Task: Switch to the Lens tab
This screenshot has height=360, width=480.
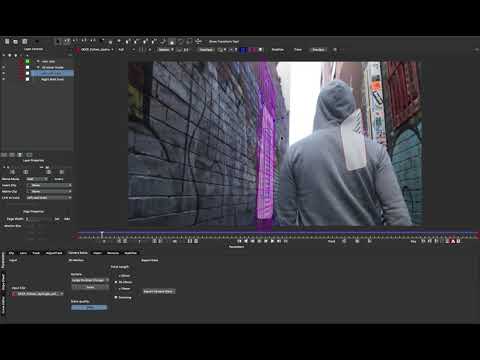Action: [23, 253]
